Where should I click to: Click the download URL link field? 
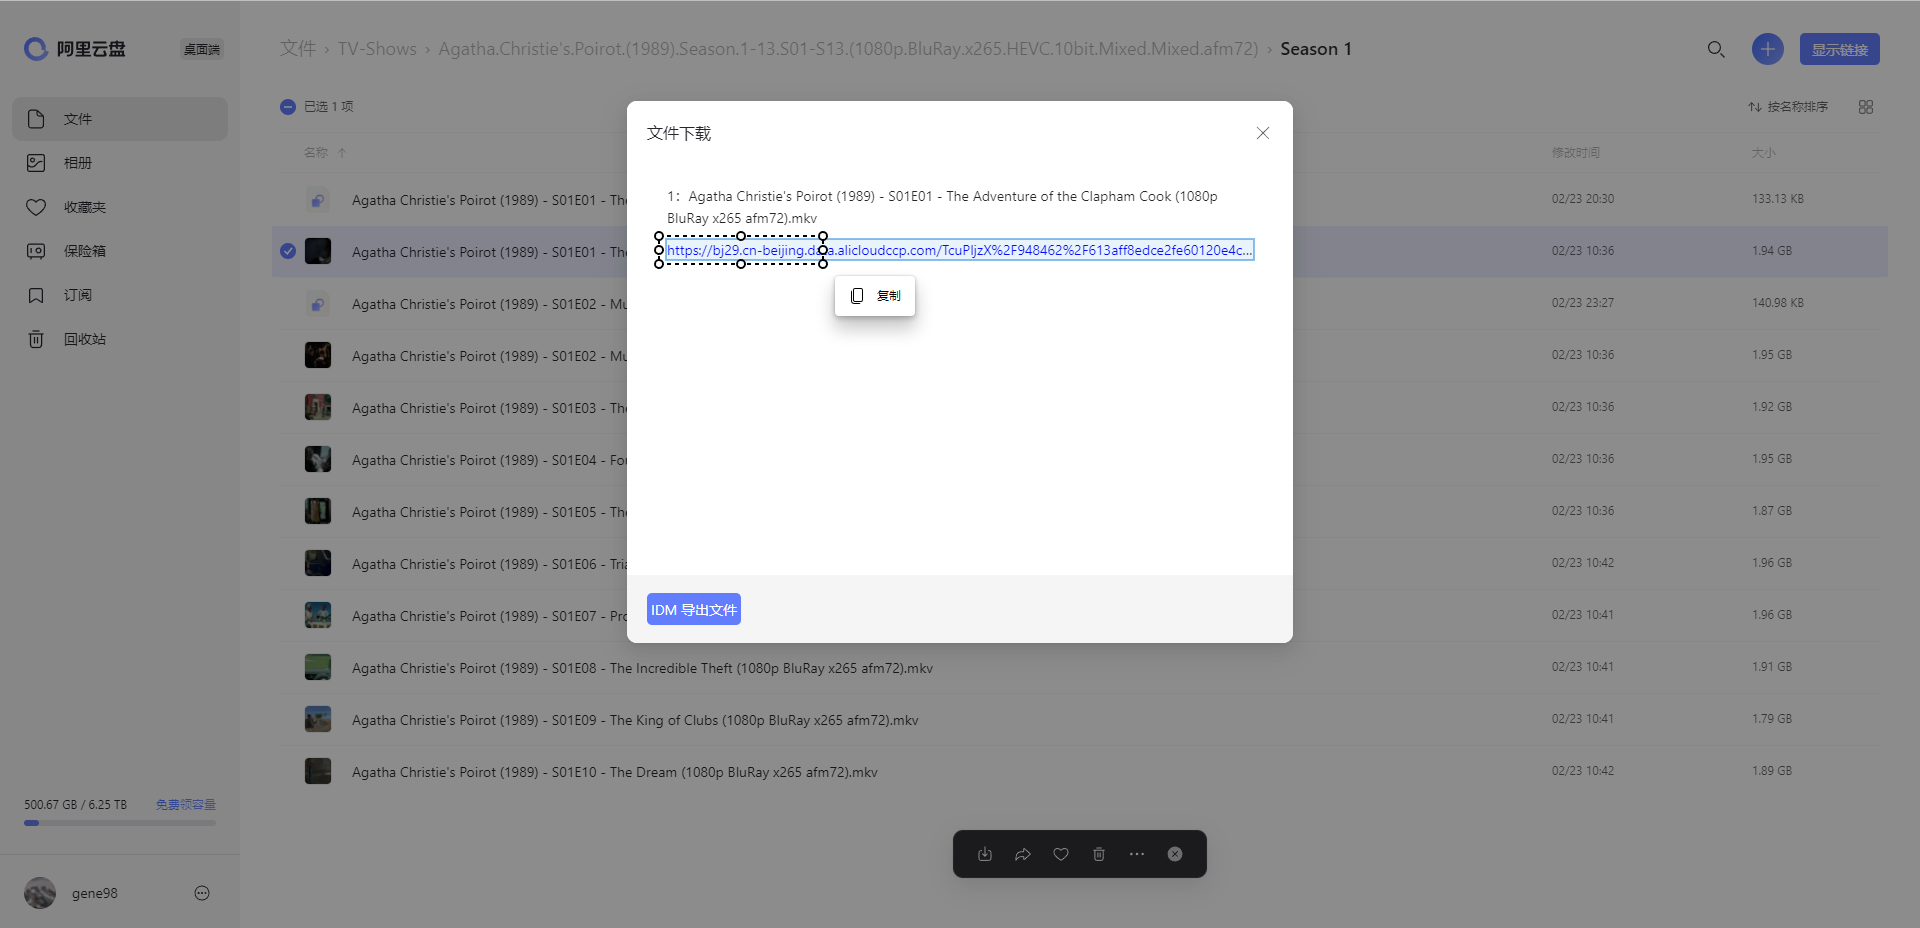pos(960,250)
